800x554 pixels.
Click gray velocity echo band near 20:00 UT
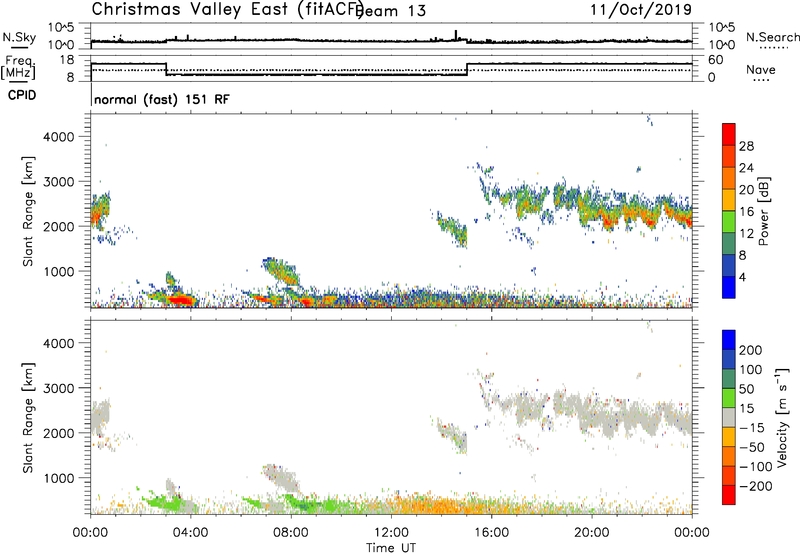(592, 416)
